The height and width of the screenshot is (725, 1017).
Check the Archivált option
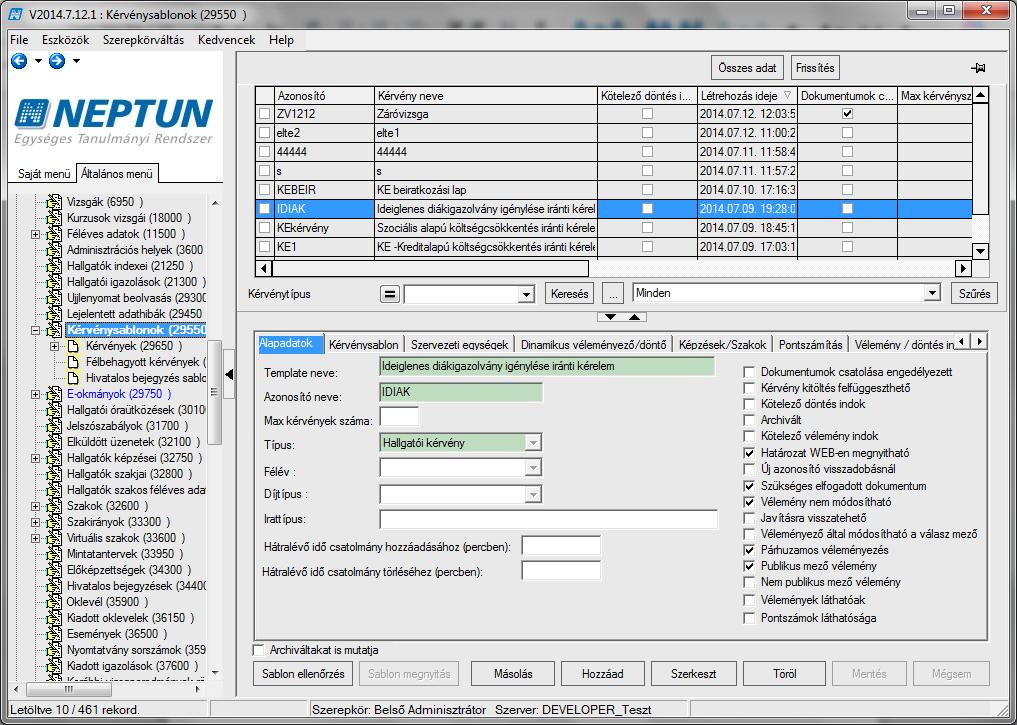point(749,420)
